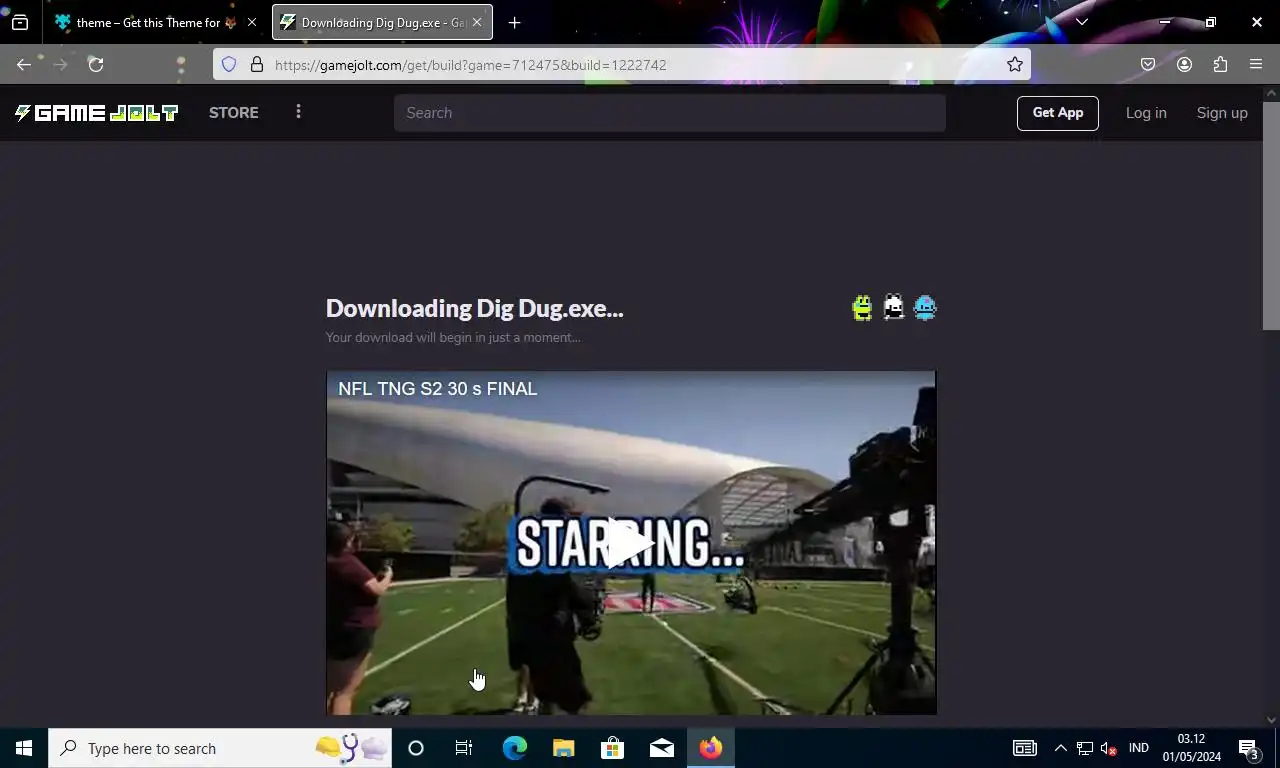The width and height of the screenshot is (1280, 768).
Task: Open the Game Jolt logo homepage
Action: click(x=97, y=113)
